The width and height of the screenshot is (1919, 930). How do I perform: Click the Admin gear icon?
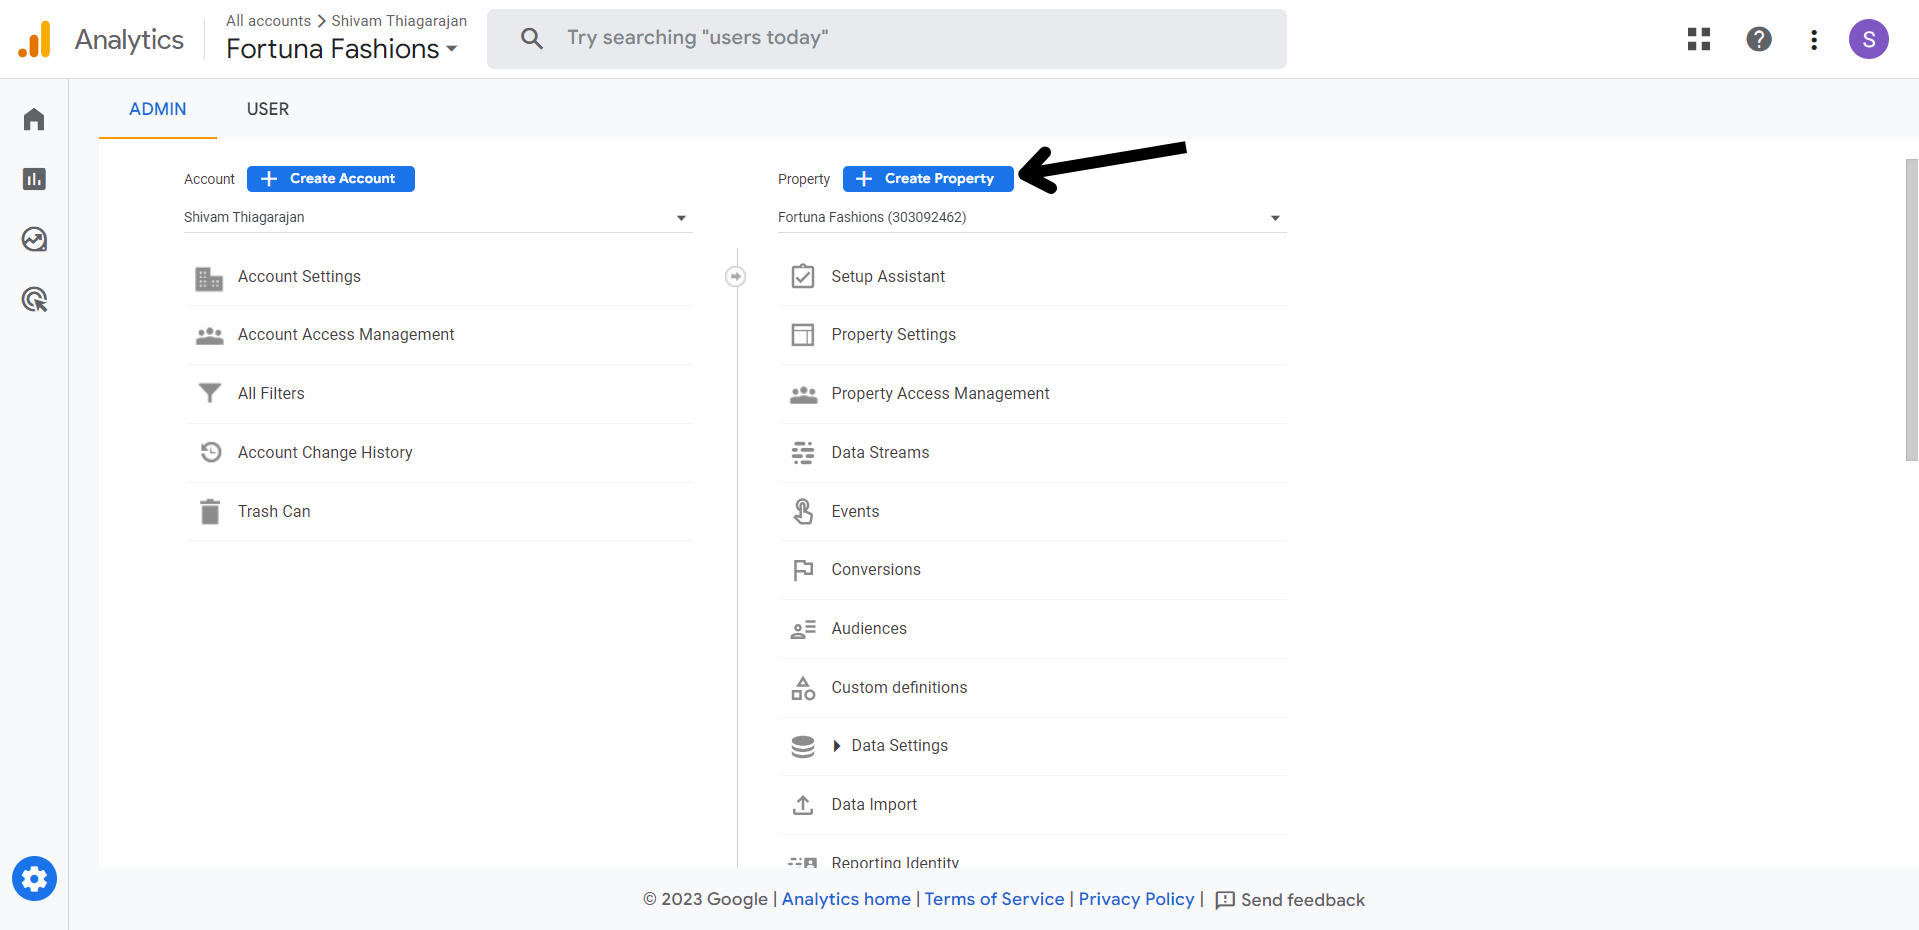[x=34, y=879]
